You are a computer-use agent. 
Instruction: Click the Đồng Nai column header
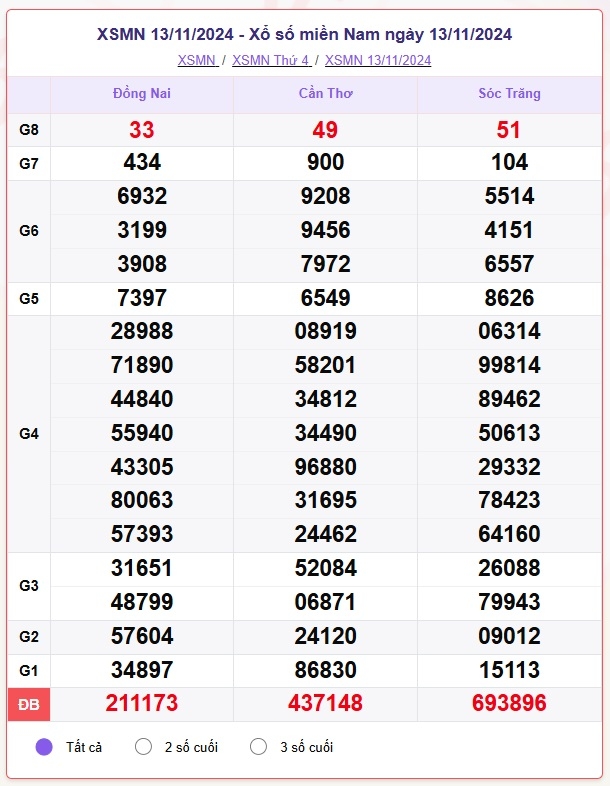click(x=142, y=93)
